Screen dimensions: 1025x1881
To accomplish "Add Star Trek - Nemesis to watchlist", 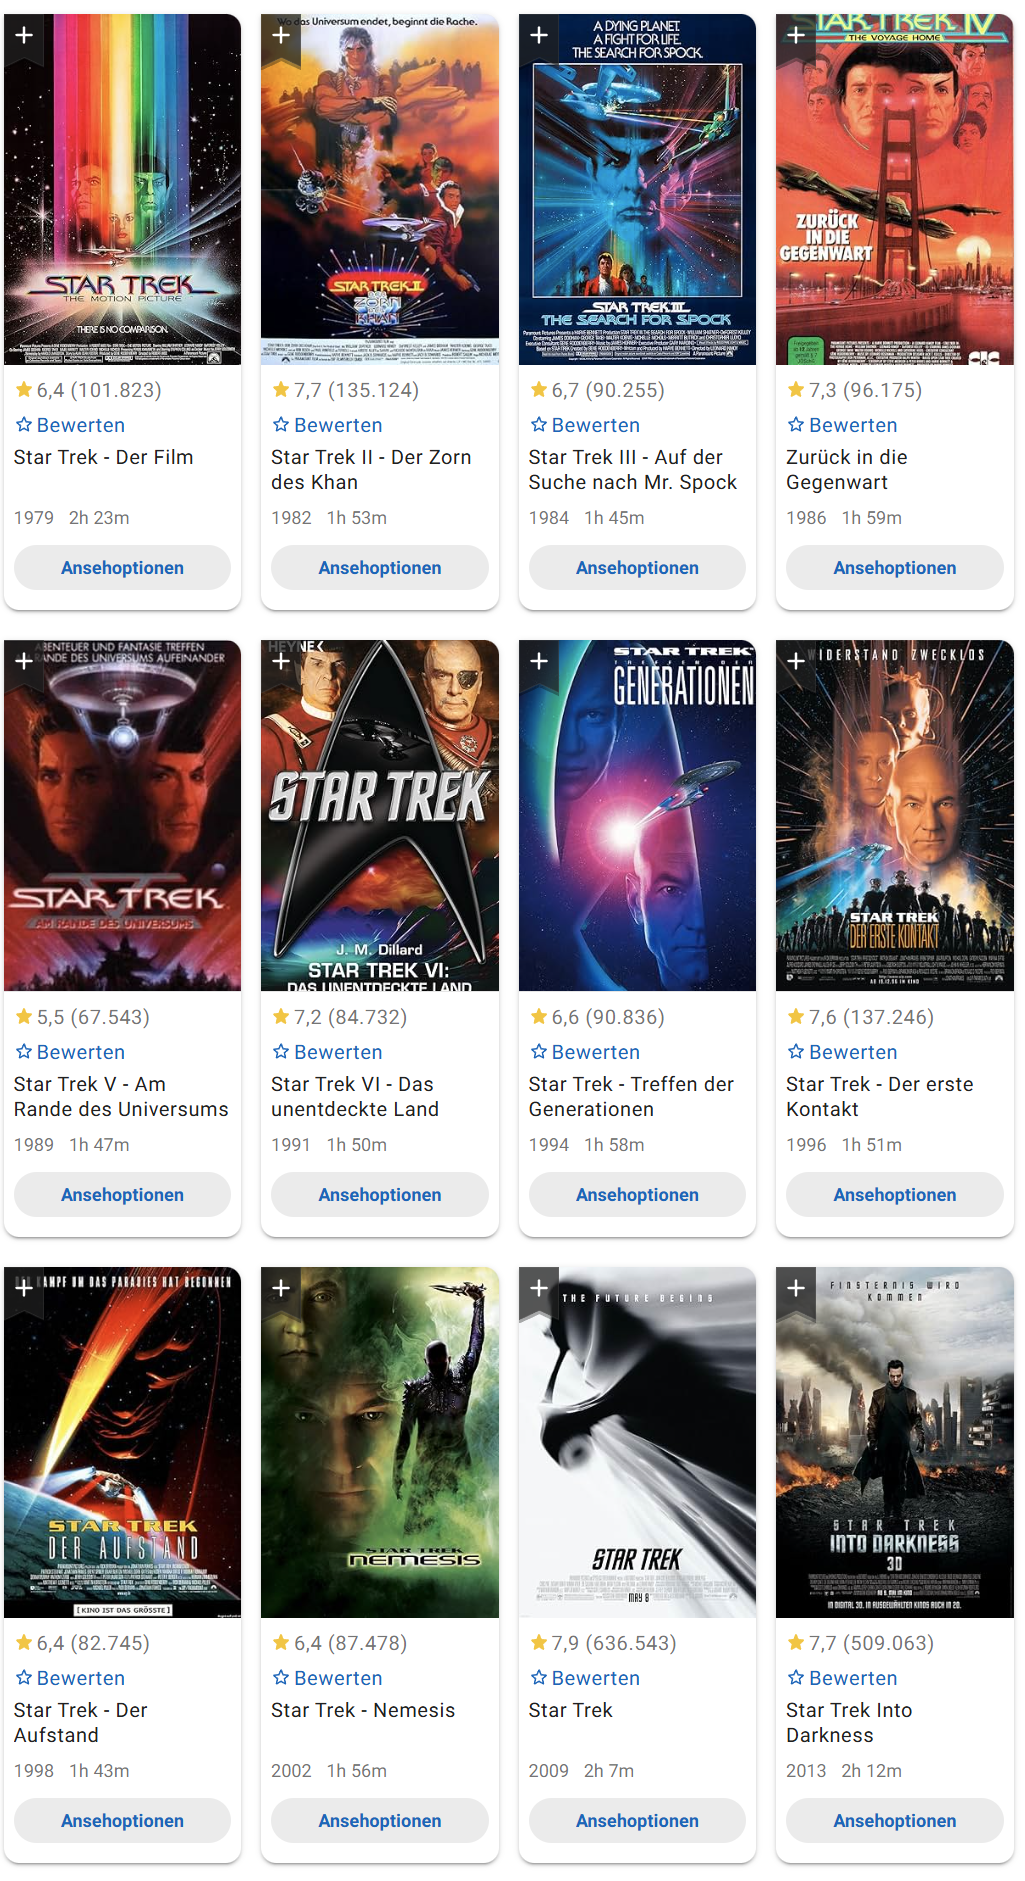I will pyautogui.click(x=281, y=1288).
